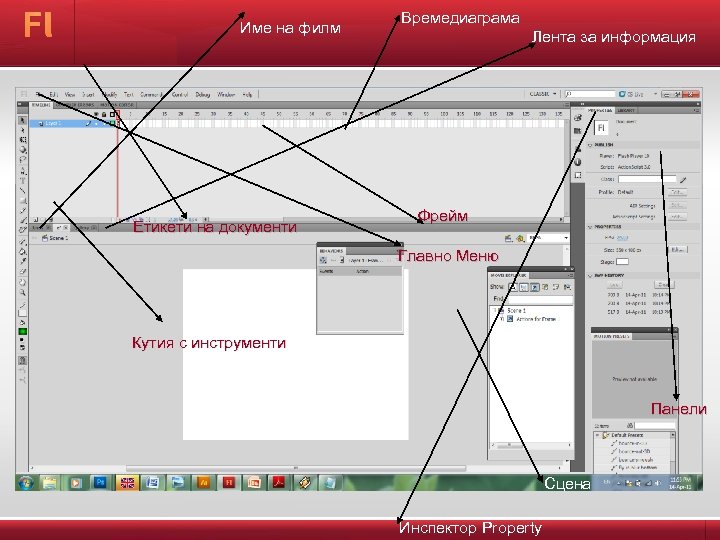This screenshot has width=720, height=540.
Task: Click Log button in SWF History
Action: [614, 285]
